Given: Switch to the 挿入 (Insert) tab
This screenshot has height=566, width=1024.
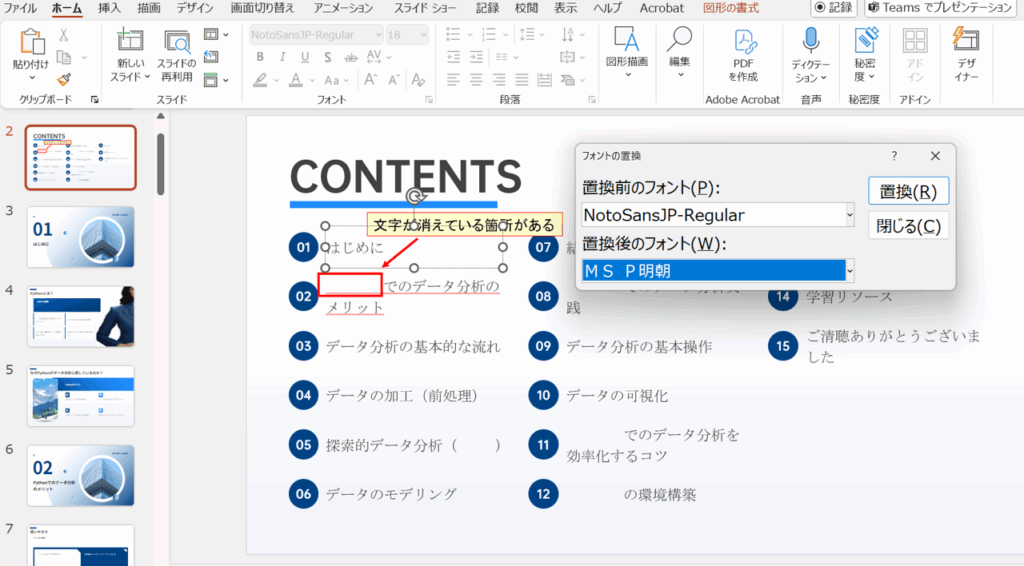Looking at the screenshot, I should point(111,8).
